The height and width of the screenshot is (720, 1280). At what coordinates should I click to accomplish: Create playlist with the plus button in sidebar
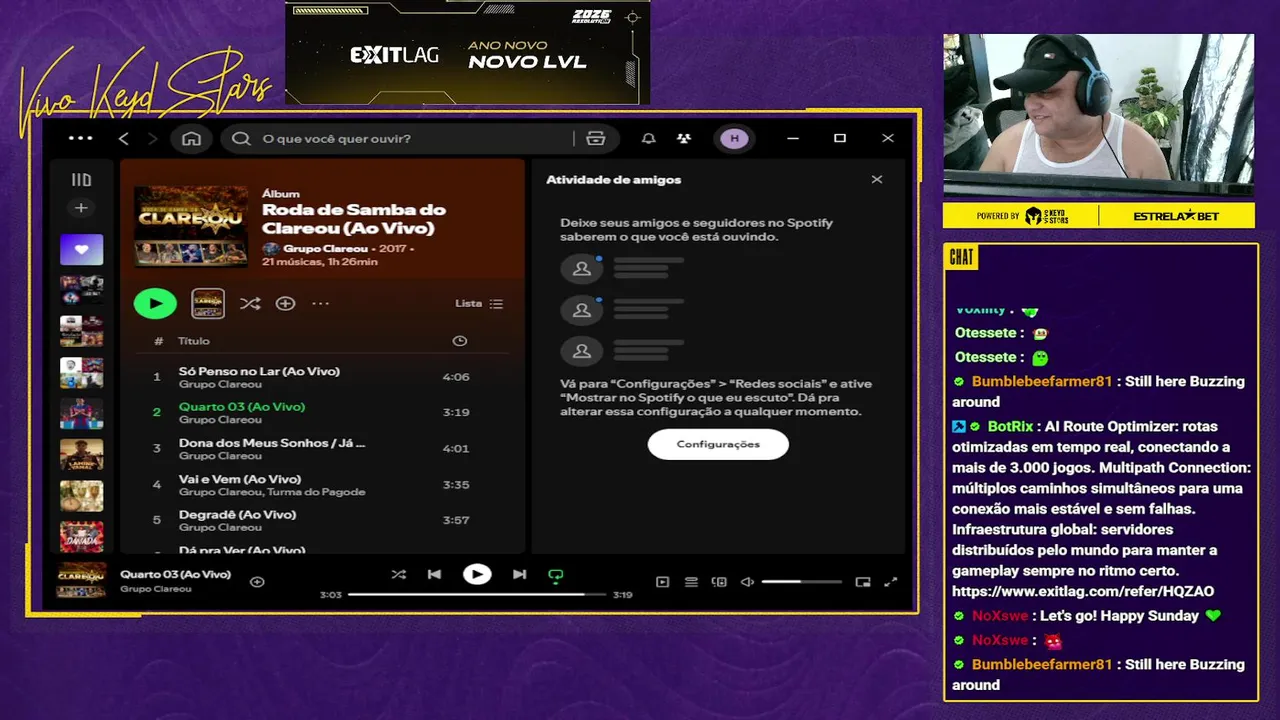81,208
